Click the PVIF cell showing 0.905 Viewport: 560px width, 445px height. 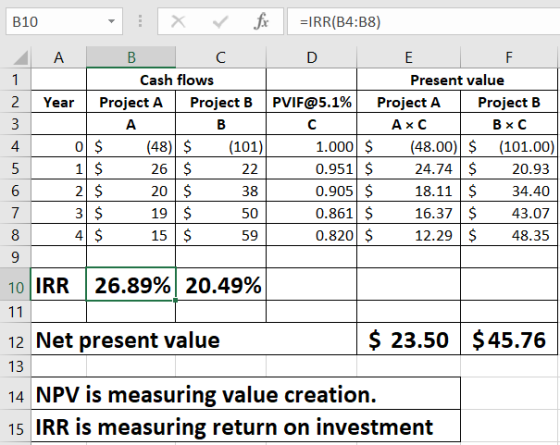pos(311,190)
